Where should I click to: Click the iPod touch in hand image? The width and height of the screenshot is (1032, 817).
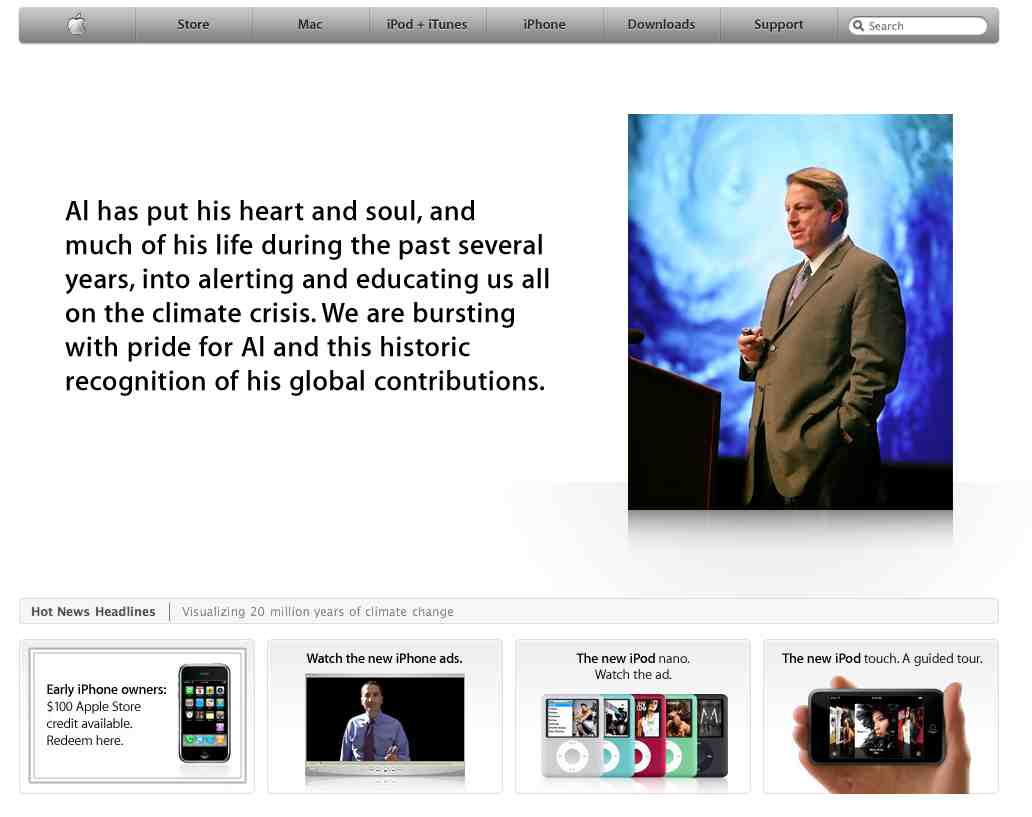(882, 735)
